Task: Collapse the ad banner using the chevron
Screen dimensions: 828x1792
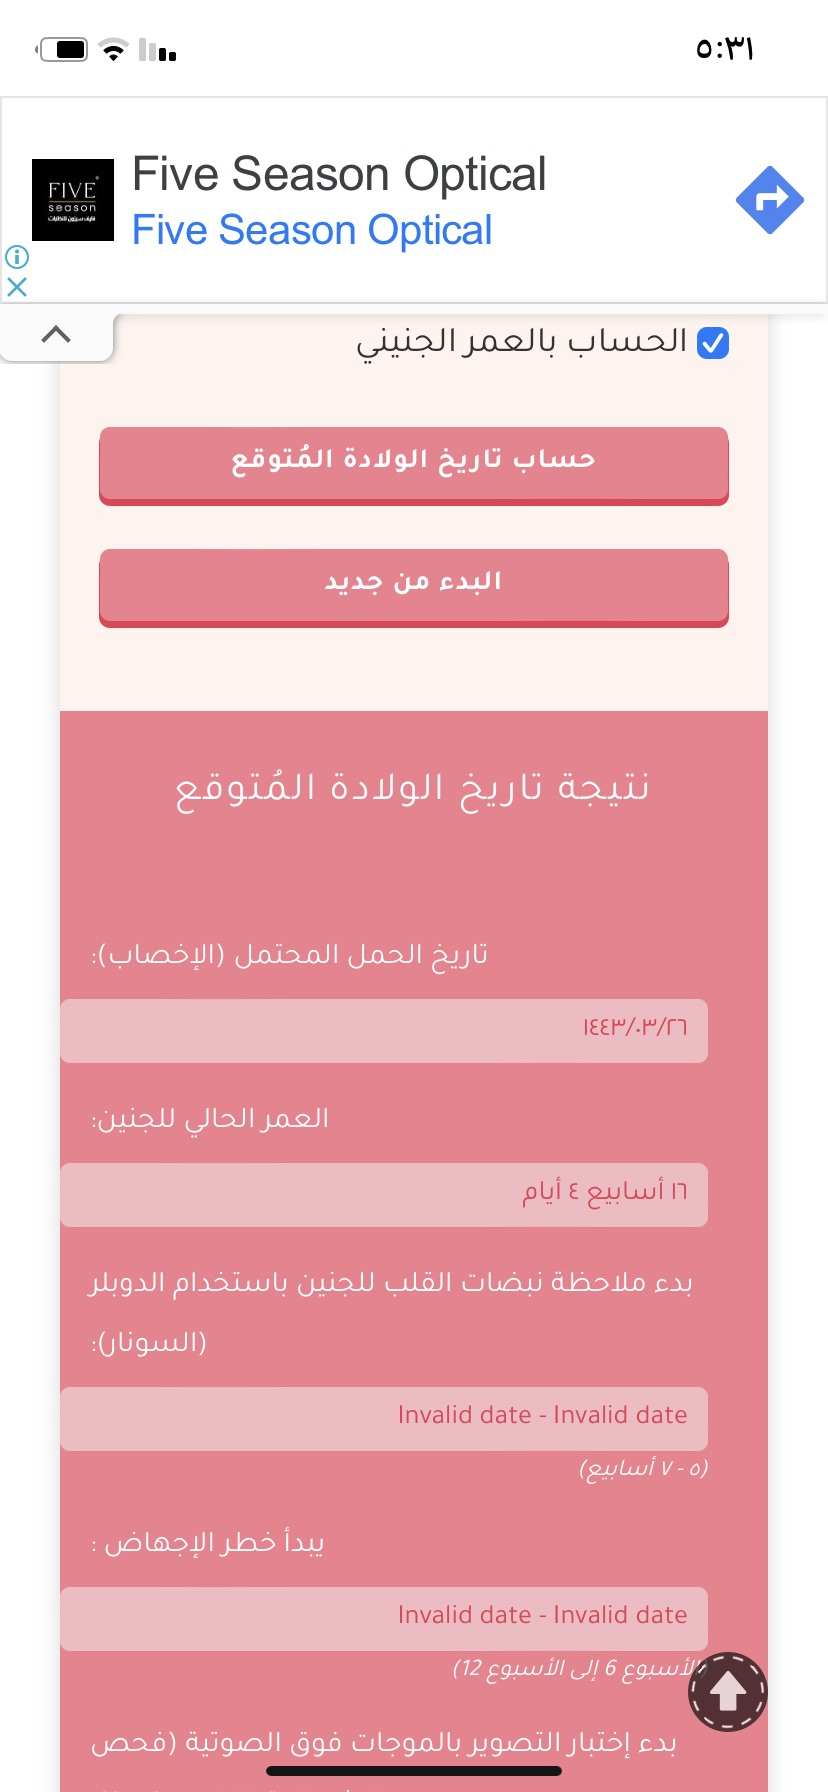Action: pos(56,335)
